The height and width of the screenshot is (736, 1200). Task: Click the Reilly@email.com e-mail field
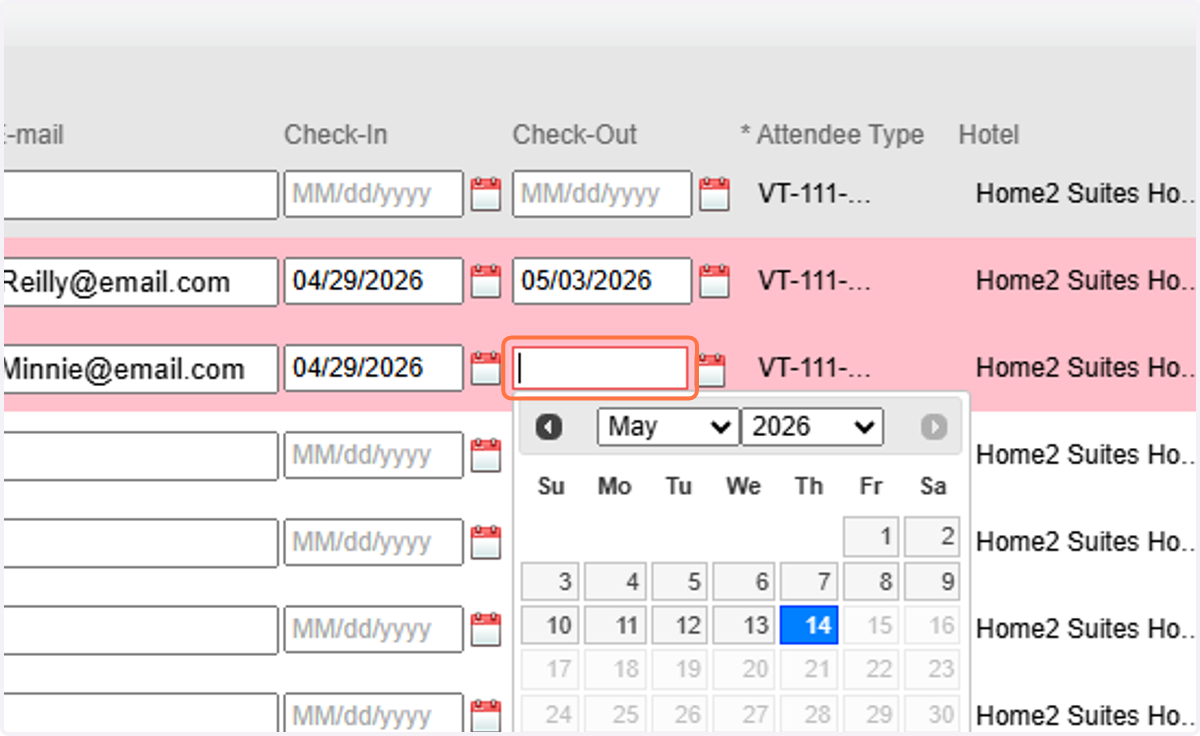click(x=140, y=282)
